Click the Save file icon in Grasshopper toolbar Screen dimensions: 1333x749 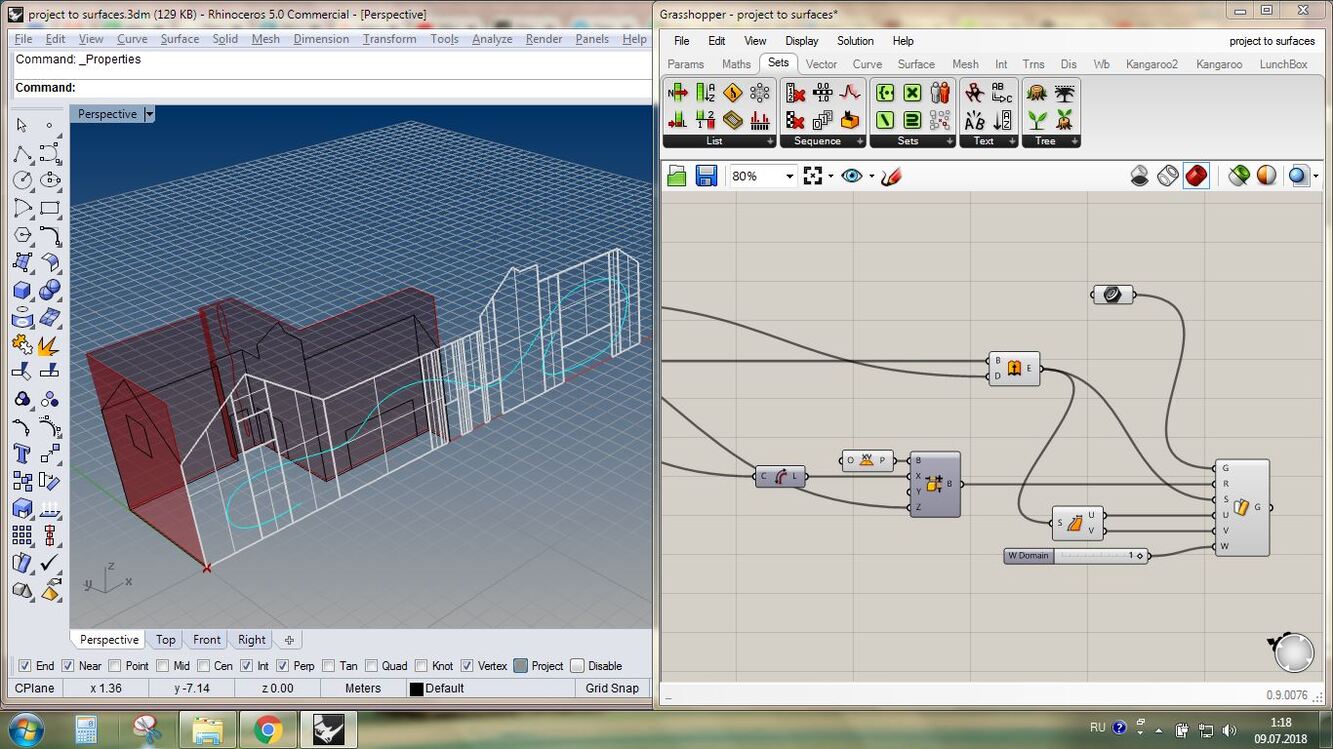click(706, 176)
